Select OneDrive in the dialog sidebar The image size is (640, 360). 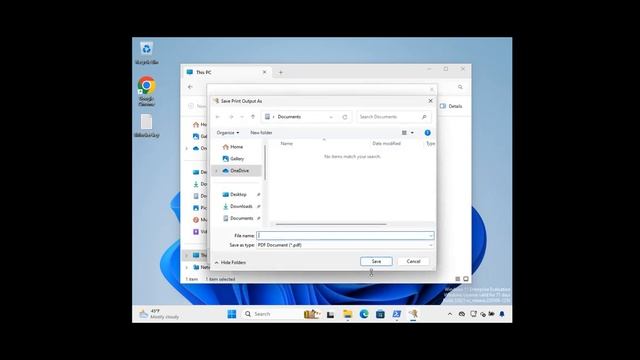point(239,171)
